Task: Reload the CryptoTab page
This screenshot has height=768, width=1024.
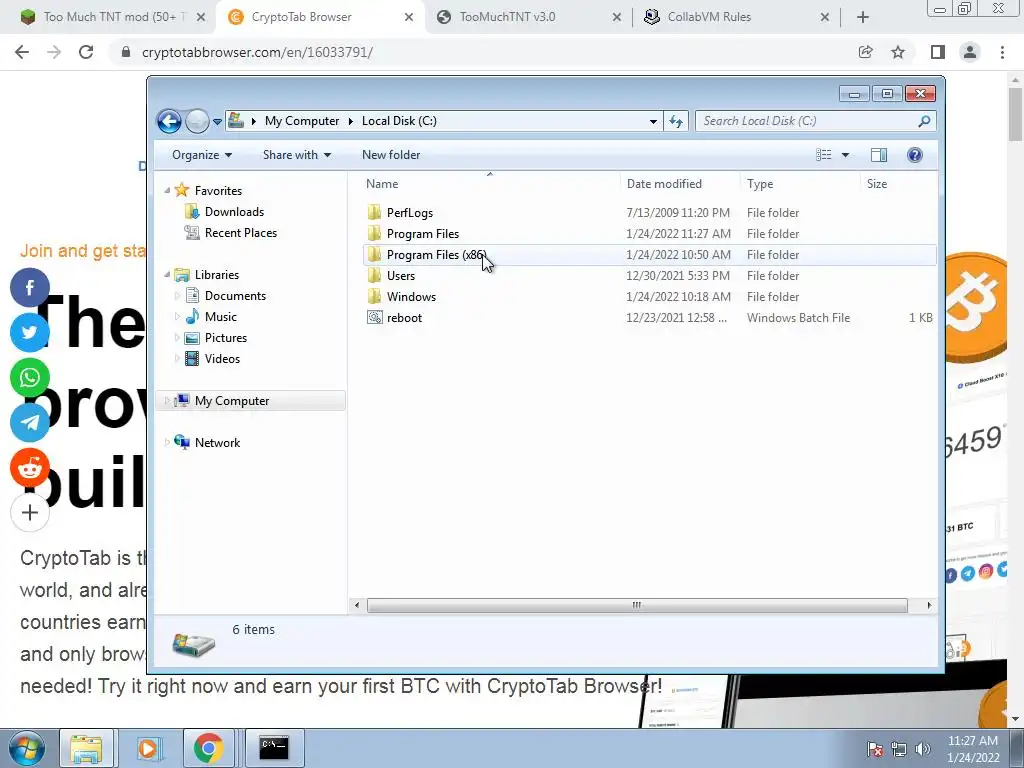Action: point(86,52)
